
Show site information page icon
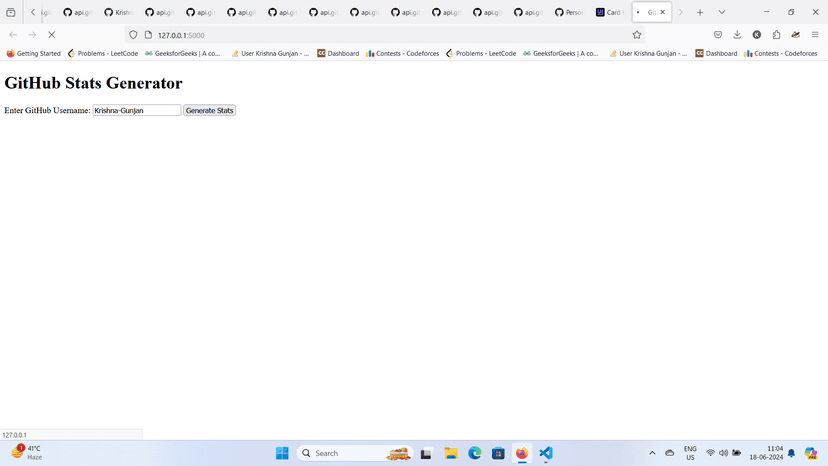(148, 35)
